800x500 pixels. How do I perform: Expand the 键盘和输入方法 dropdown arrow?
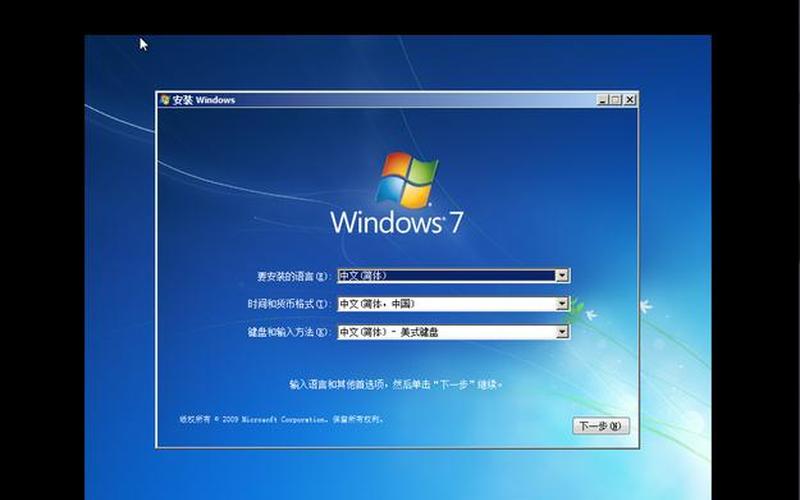[x=562, y=332]
